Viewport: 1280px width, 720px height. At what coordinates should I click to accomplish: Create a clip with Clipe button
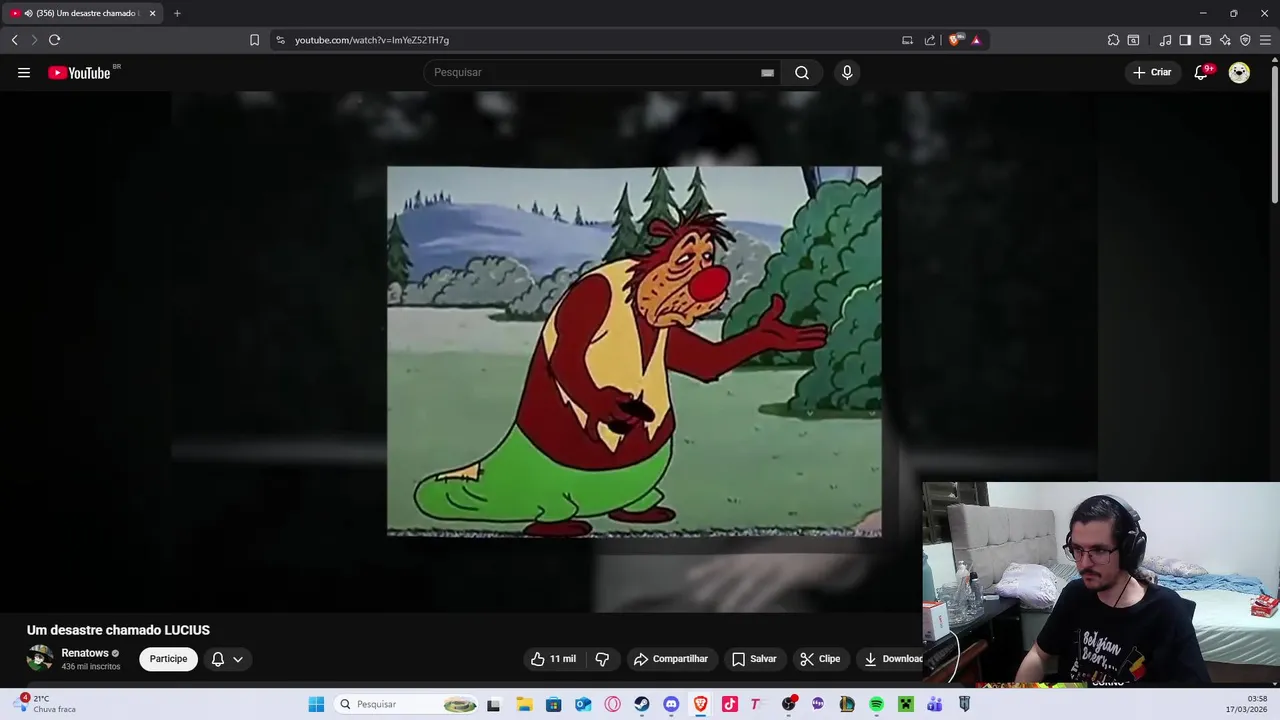tap(820, 659)
